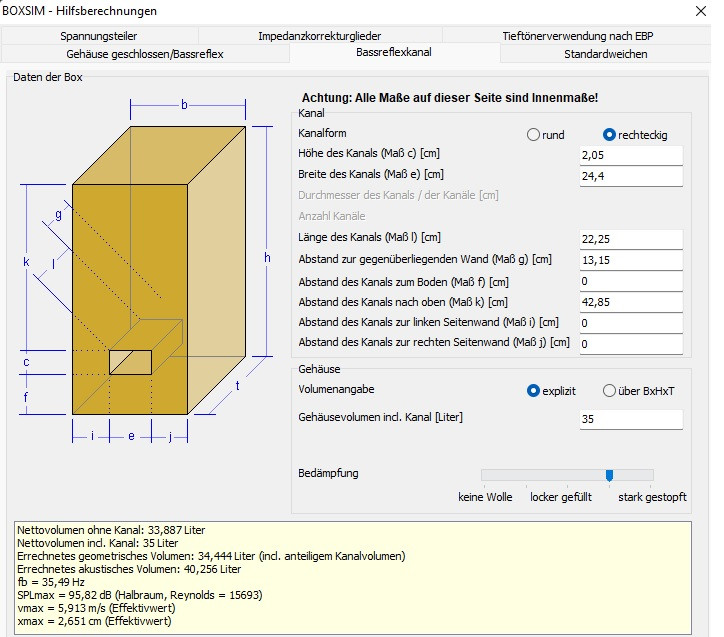
Task: Go to Gehäuse geschlossen/Bassreflex tab
Action: [145, 54]
